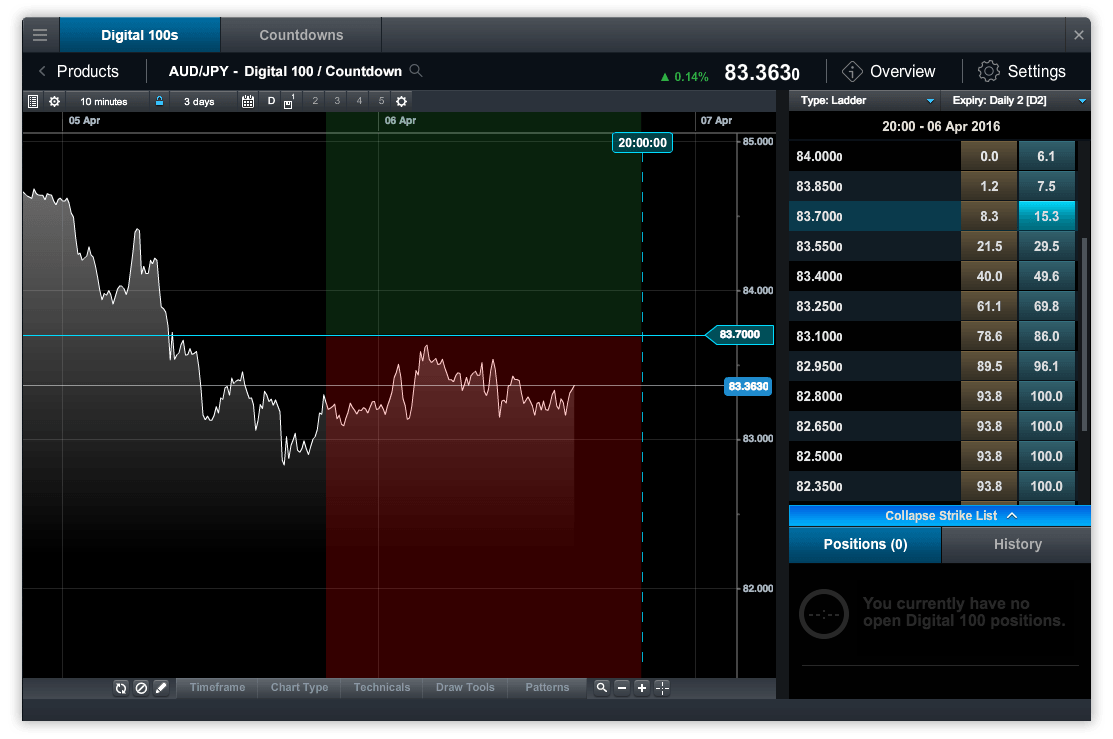Select the 83.7000 strike level marker
1113x739 pixels.
pos(740,334)
